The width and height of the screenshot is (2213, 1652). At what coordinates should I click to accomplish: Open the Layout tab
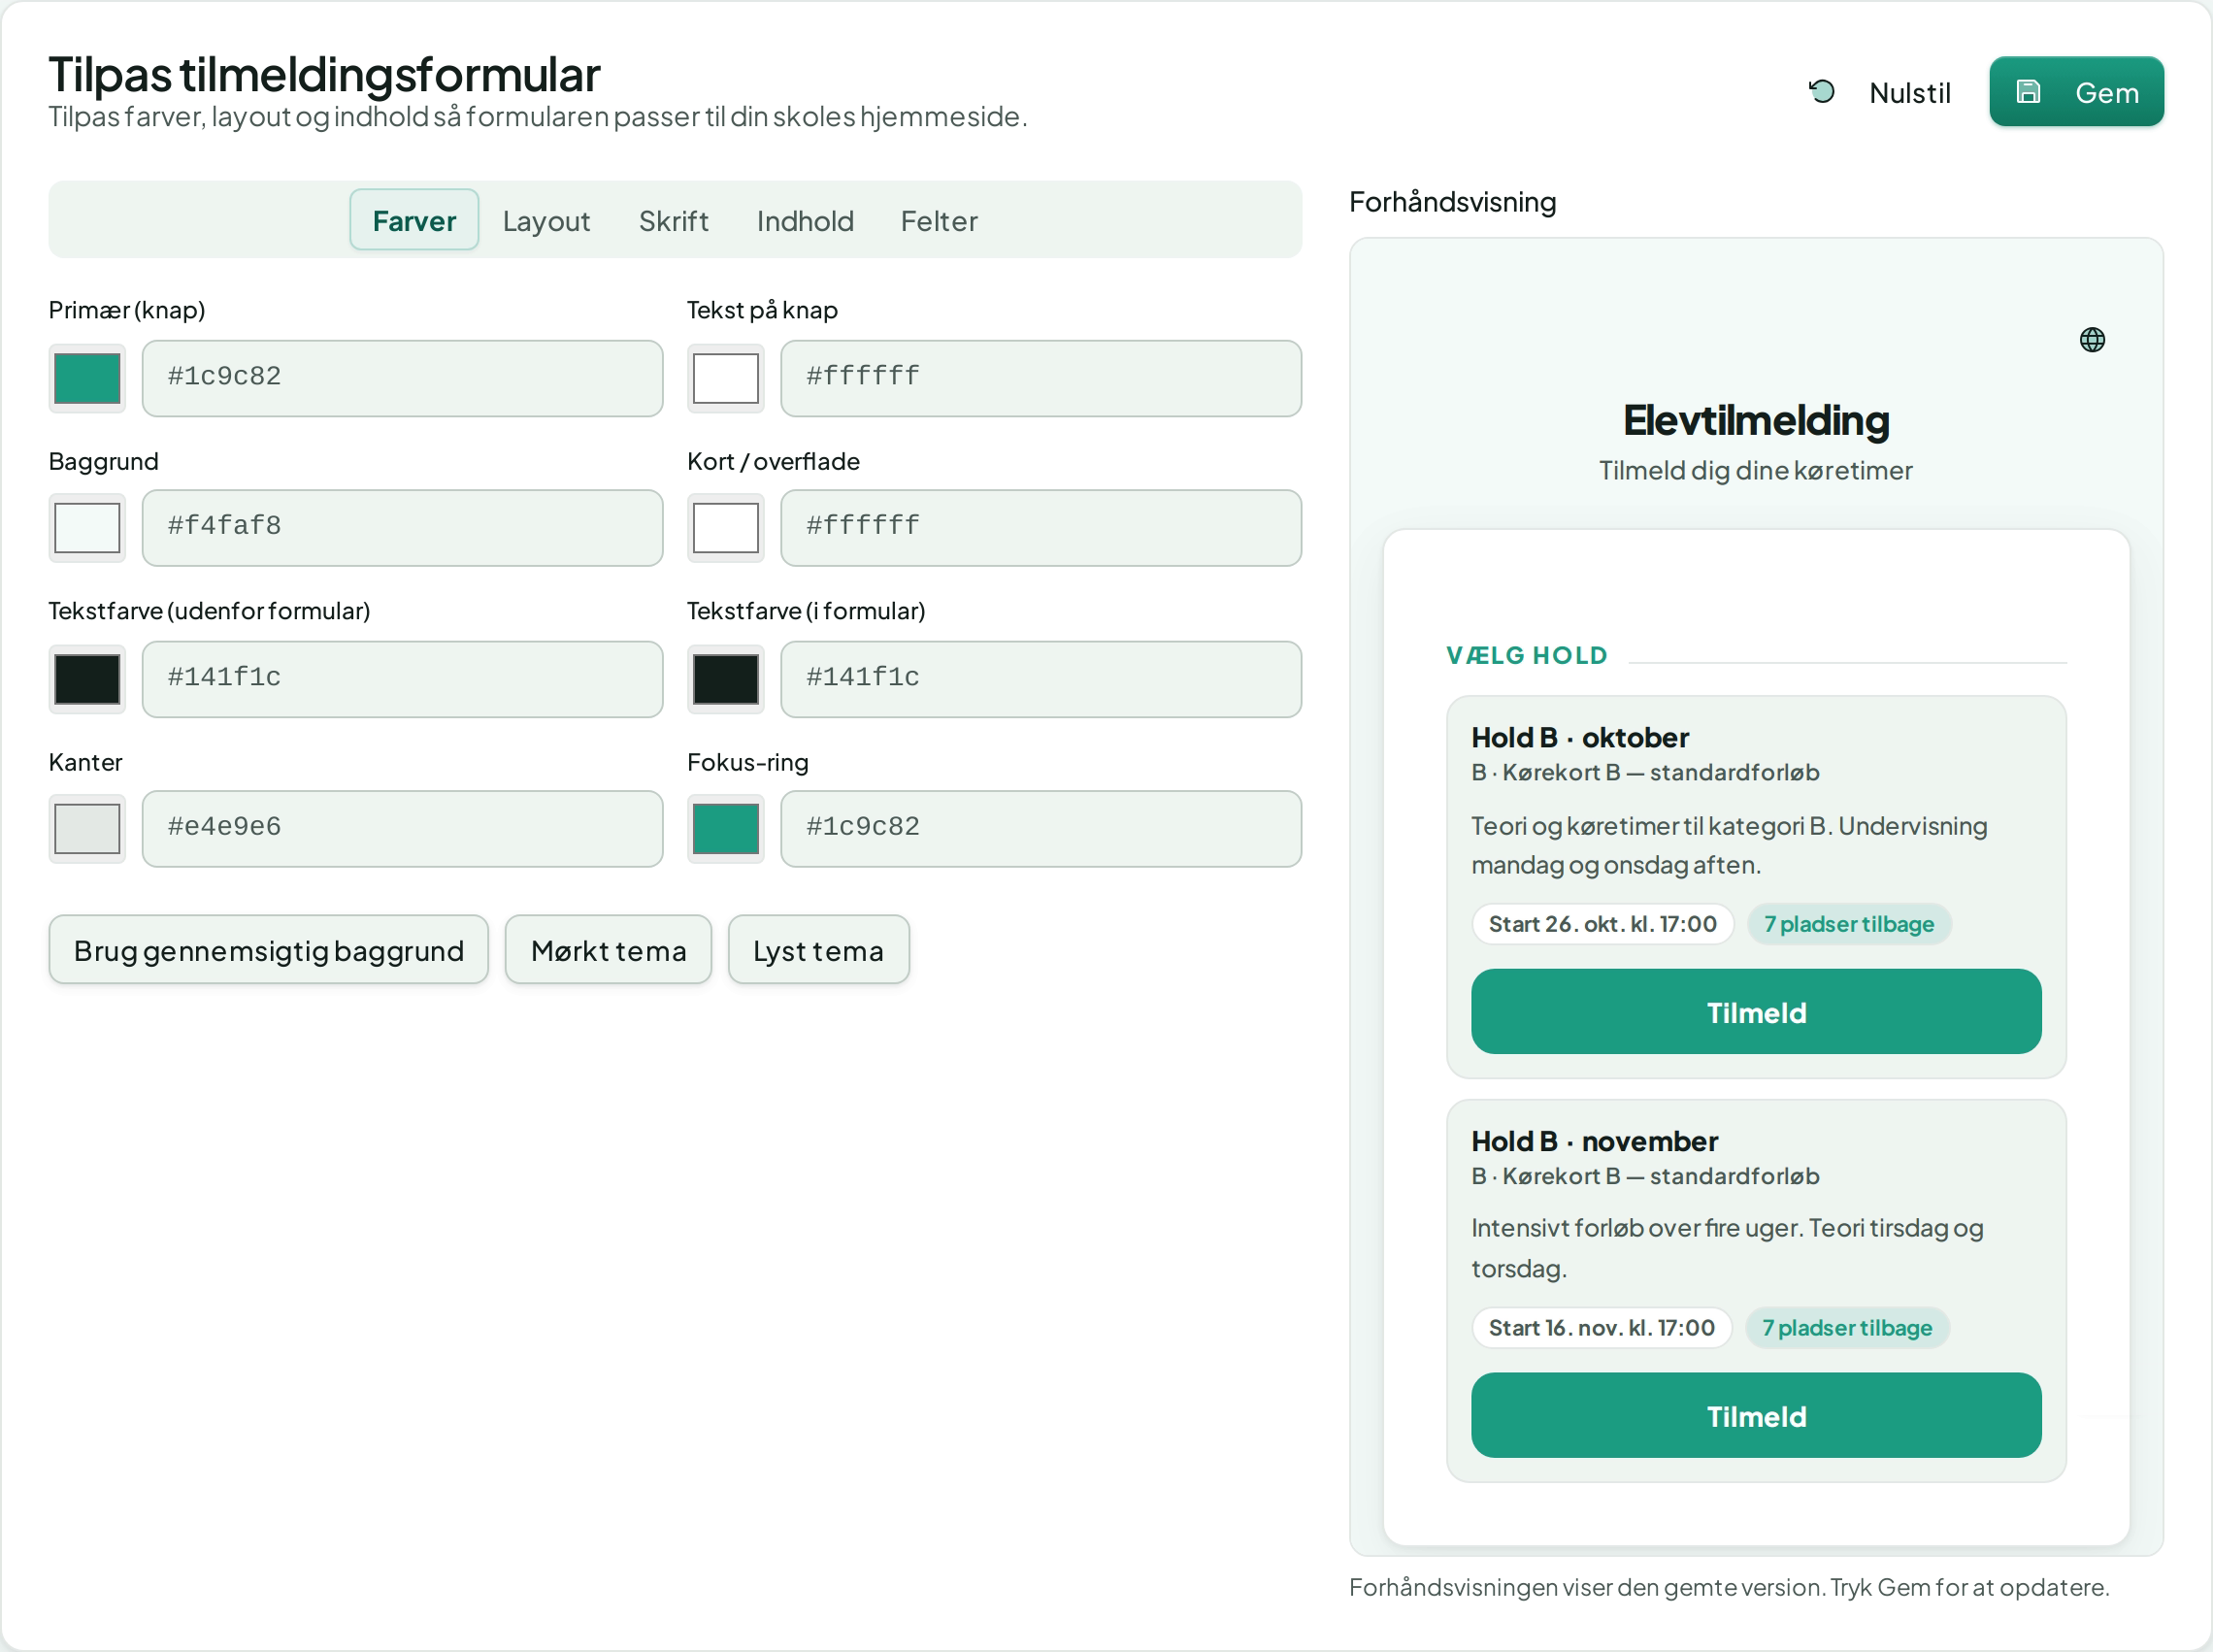click(x=546, y=220)
